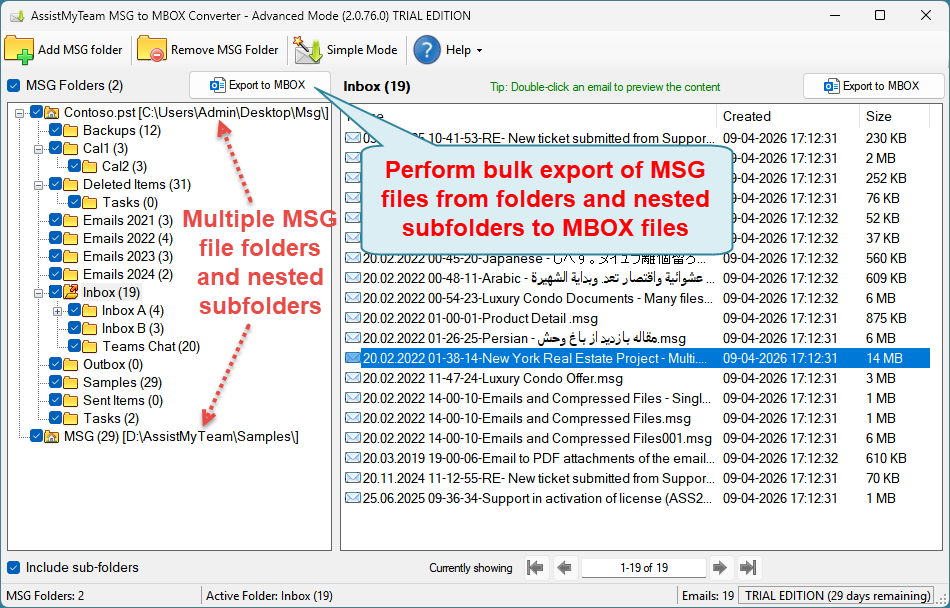The height and width of the screenshot is (608, 950).
Task: Click Export to MBOX button at top right
Action: coord(873,86)
